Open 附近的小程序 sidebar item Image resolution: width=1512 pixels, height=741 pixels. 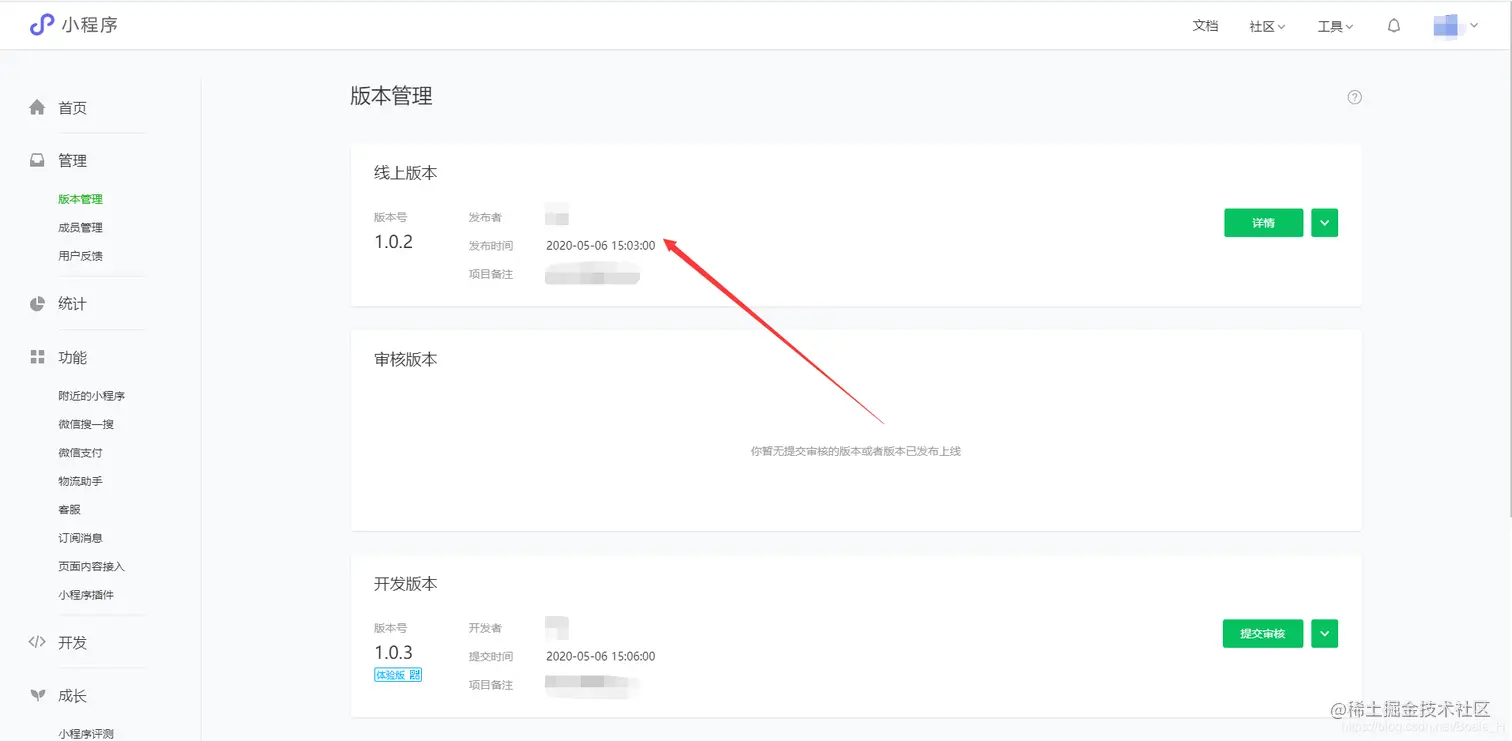click(x=91, y=396)
